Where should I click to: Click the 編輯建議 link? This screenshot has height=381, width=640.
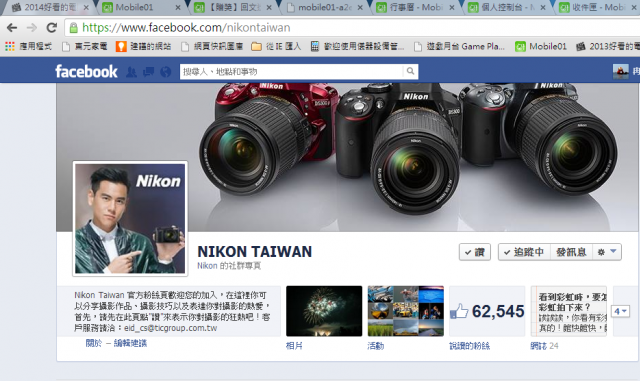pos(130,343)
